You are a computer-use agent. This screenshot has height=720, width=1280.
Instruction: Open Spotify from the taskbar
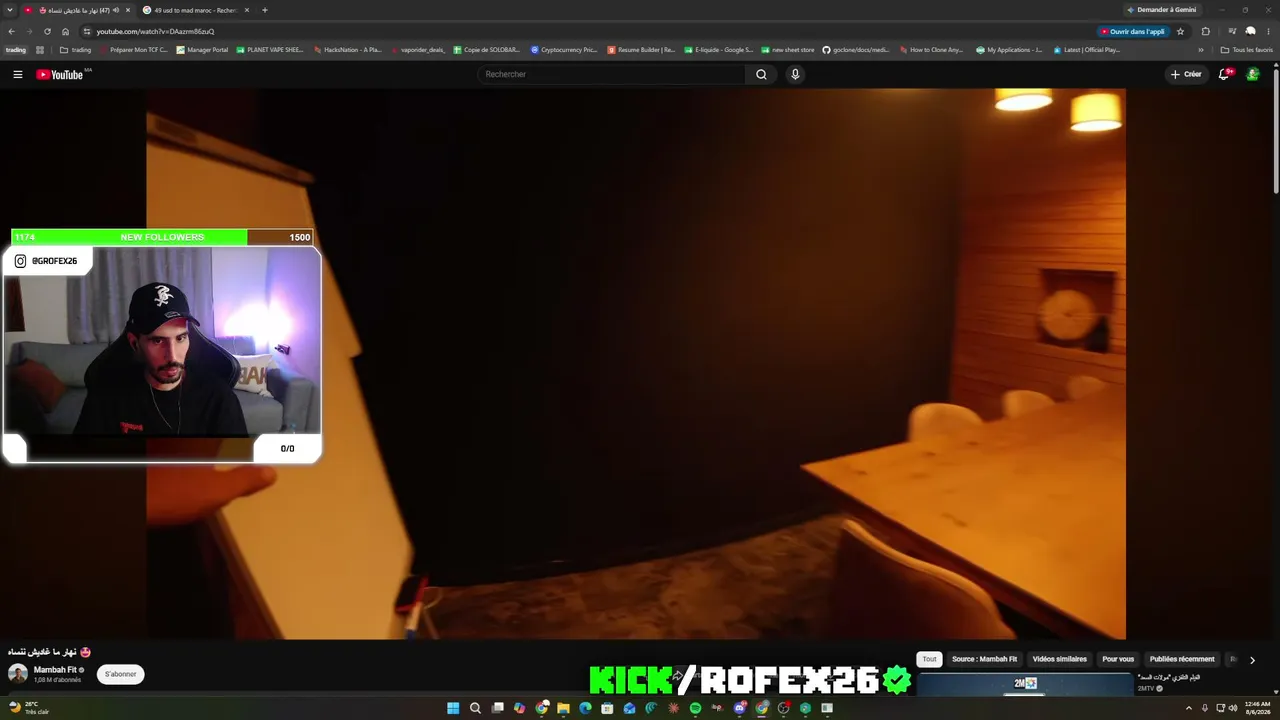[x=695, y=708]
